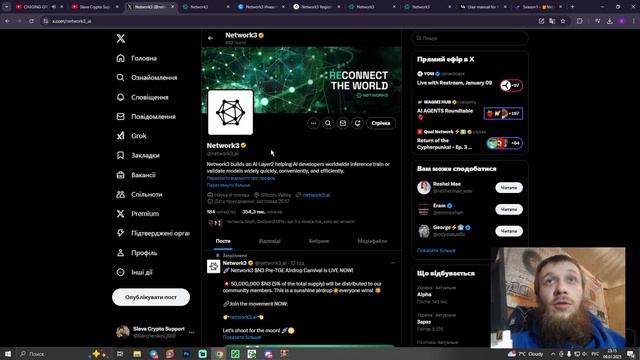Open the profile three-dots more menu
This screenshot has height=360, width=640.
[x=313, y=123]
